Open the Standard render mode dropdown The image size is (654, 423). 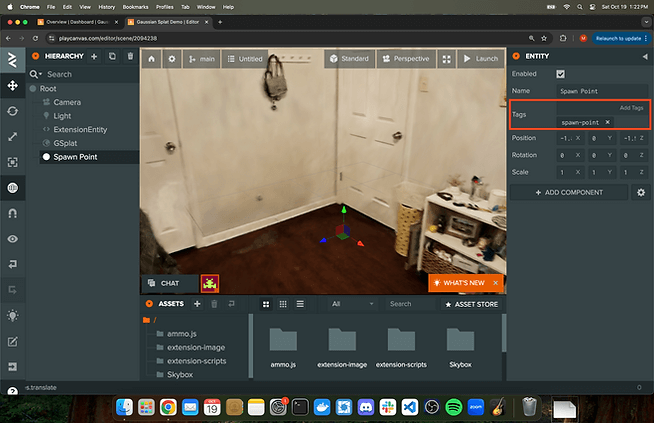coord(348,59)
